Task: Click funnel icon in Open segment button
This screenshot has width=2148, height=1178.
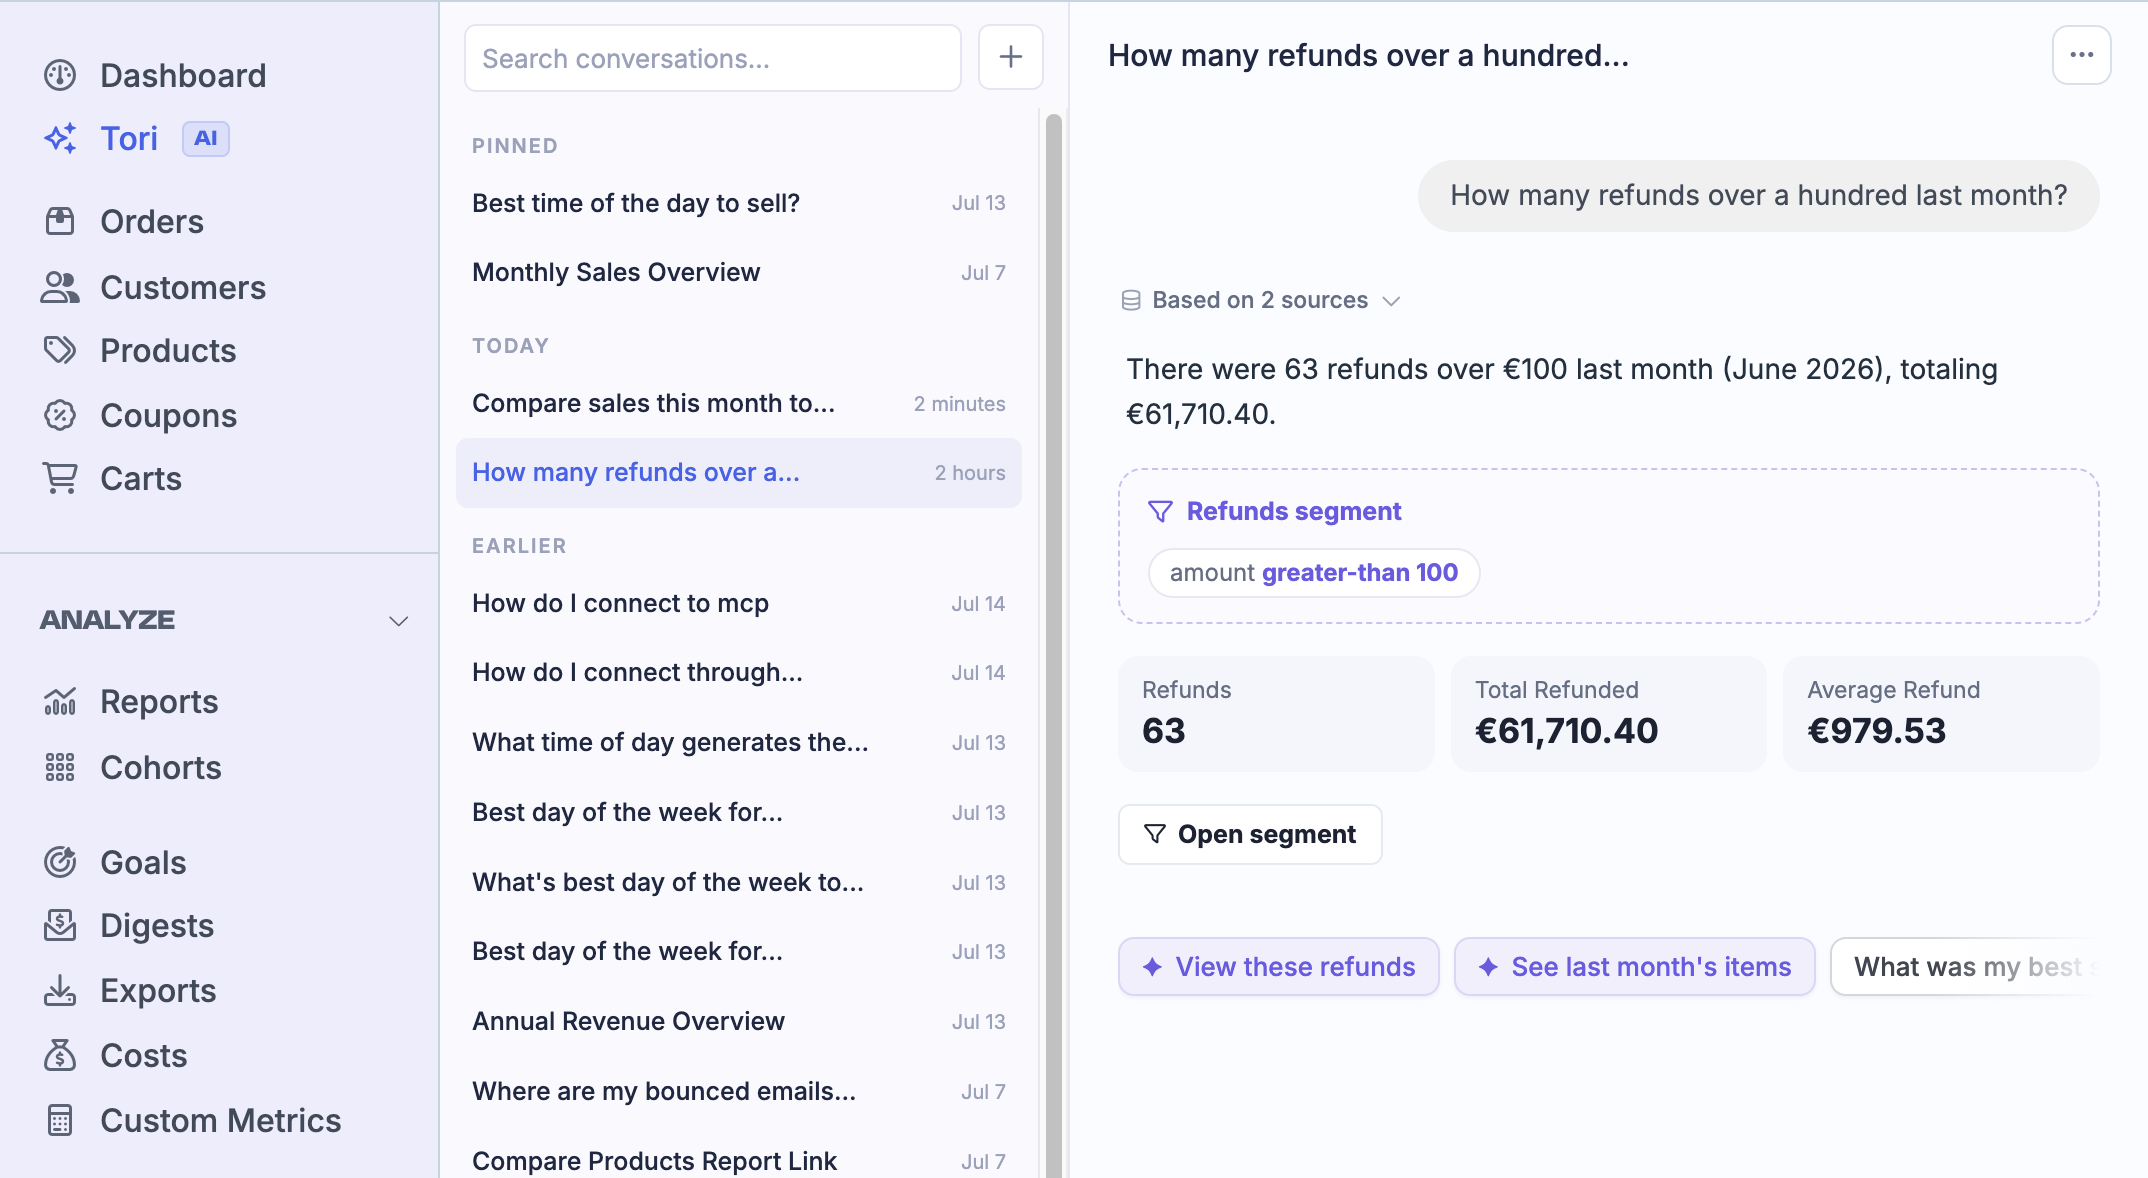Action: [x=1154, y=834]
